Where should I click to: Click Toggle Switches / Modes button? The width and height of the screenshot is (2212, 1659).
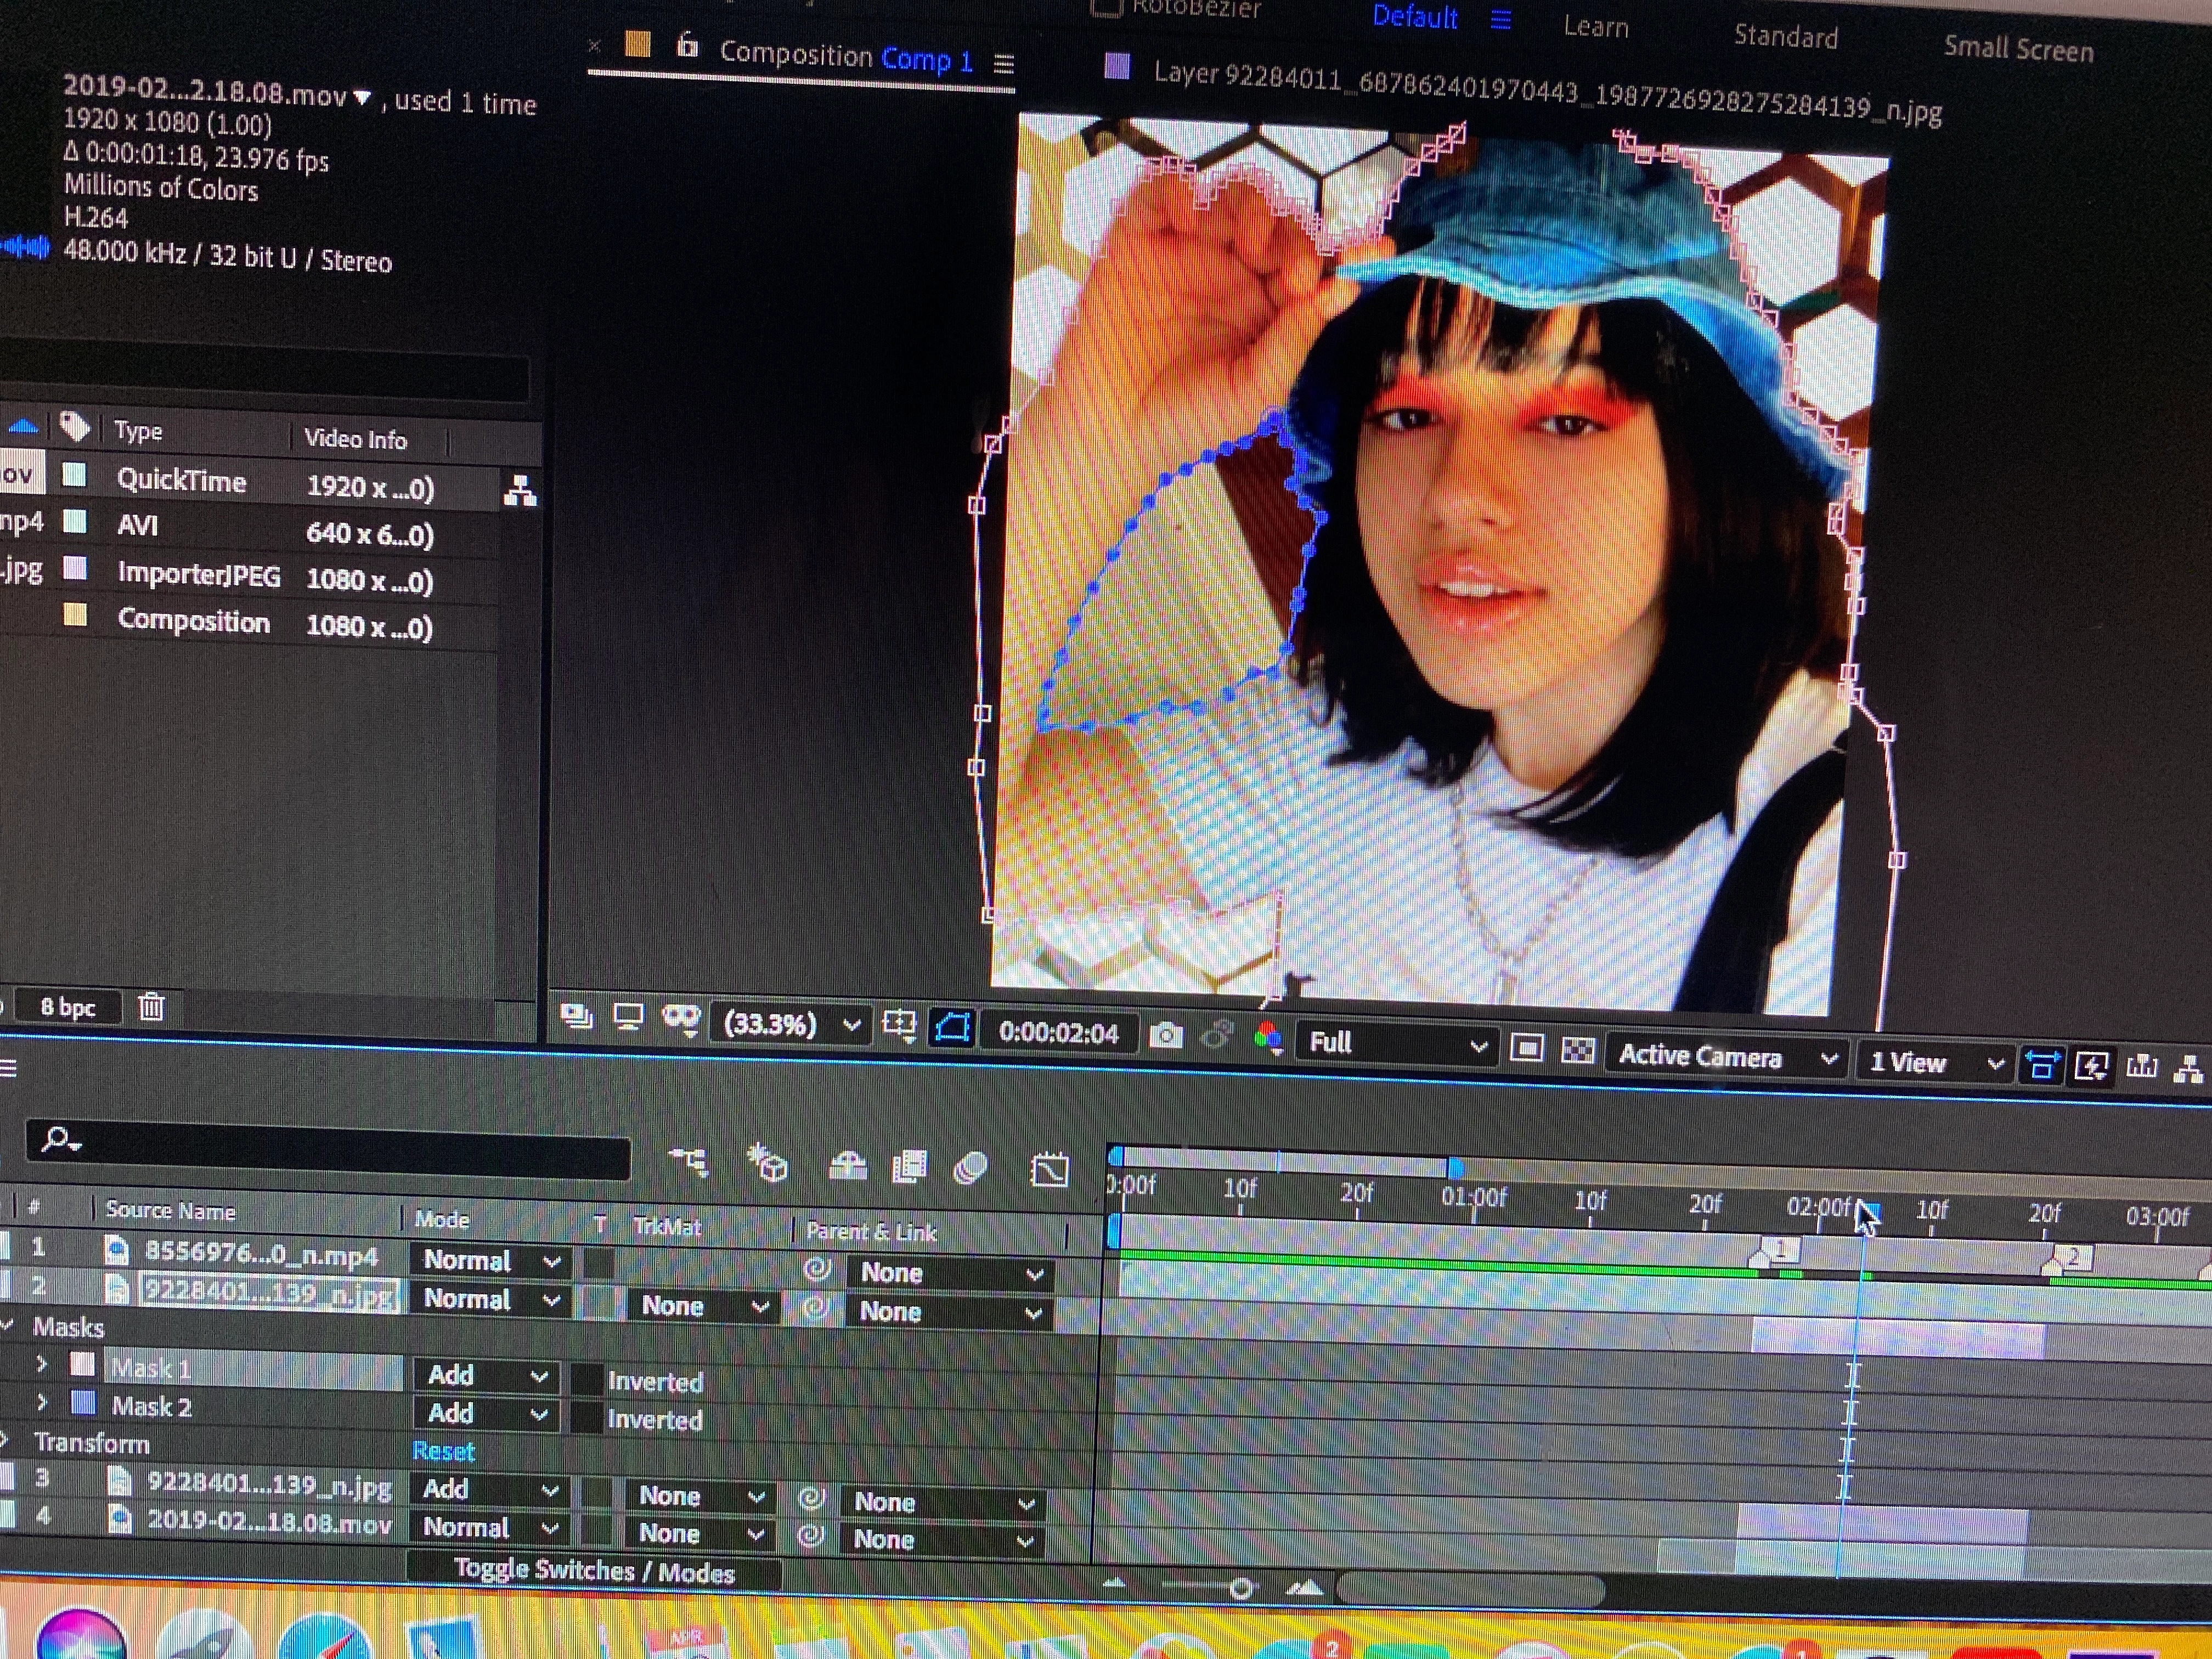(594, 1571)
